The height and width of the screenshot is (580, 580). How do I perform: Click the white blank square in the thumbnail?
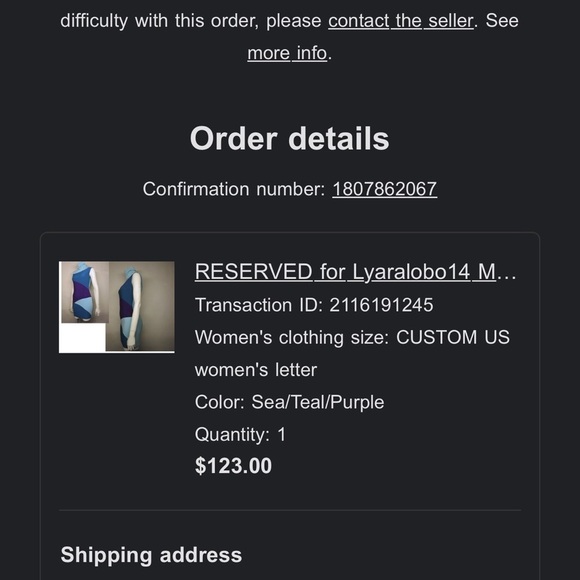(82, 338)
